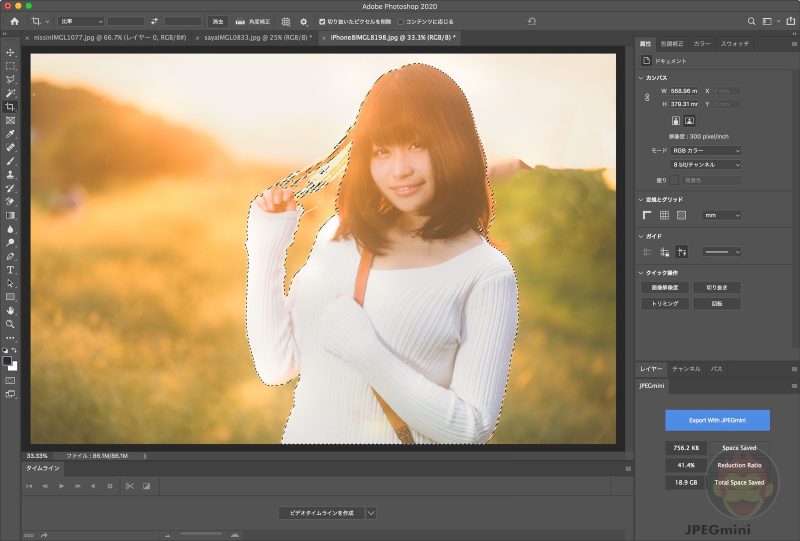Click the Image Size quick action button
Image resolution: width=800 pixels, height=541 pixels.
tap(665, 288)
